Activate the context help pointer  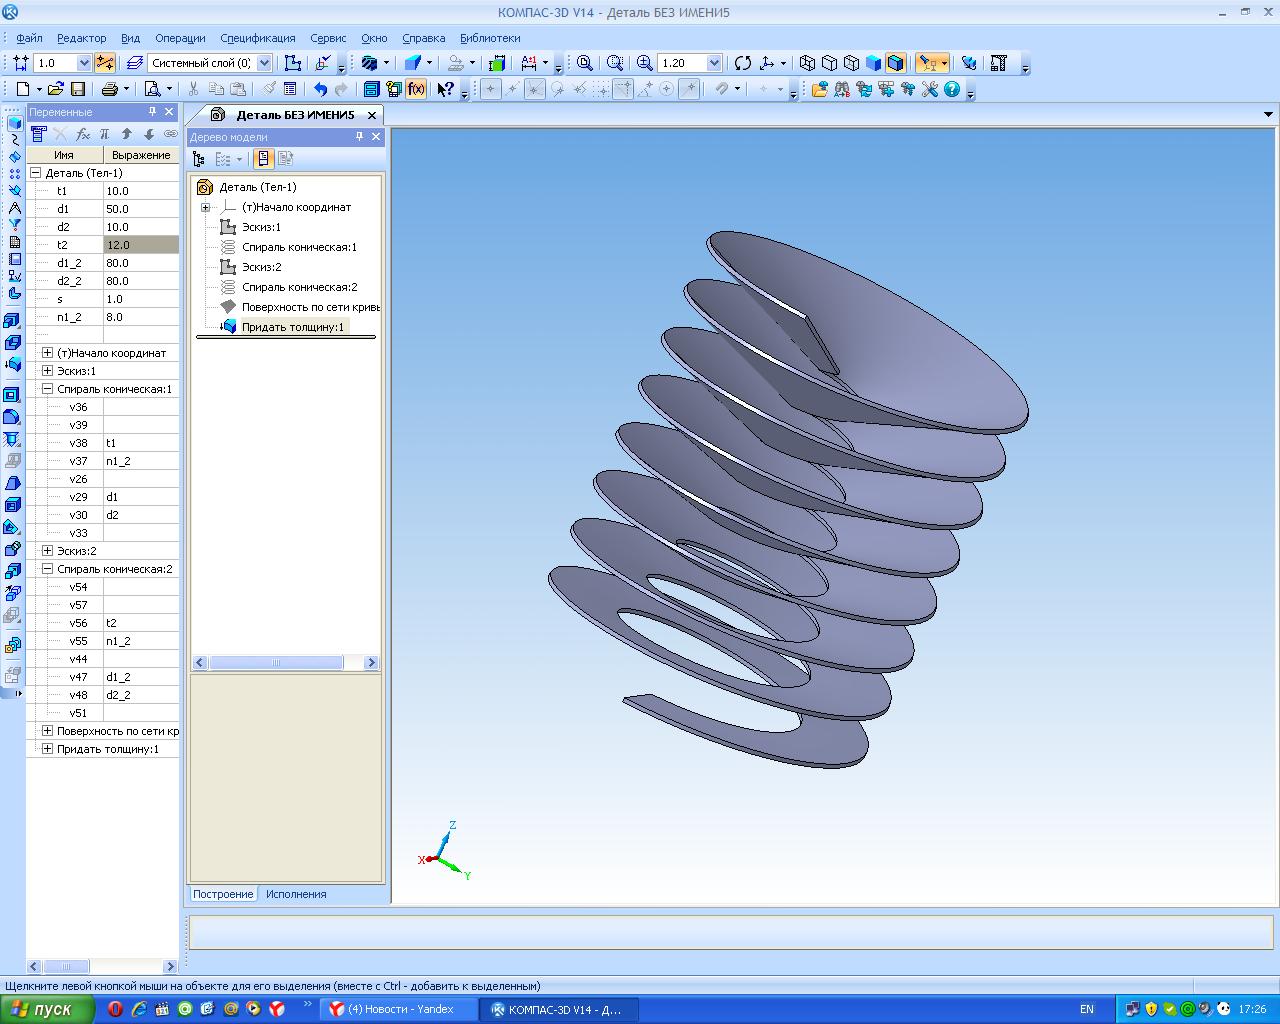point(446,89)
